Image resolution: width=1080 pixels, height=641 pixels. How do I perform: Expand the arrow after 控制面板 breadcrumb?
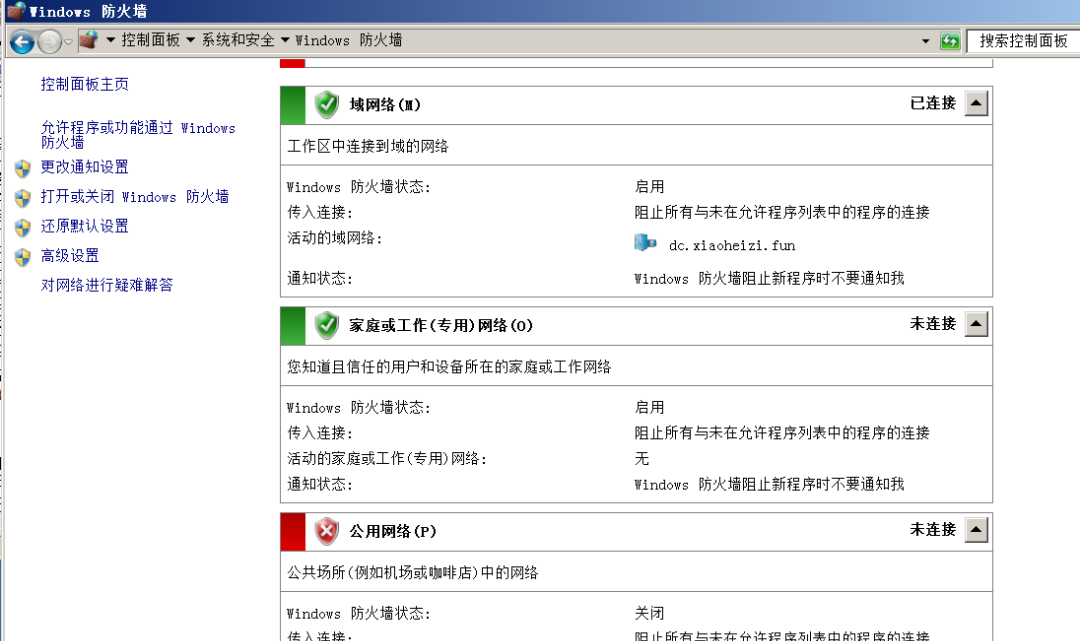(191, 40)
